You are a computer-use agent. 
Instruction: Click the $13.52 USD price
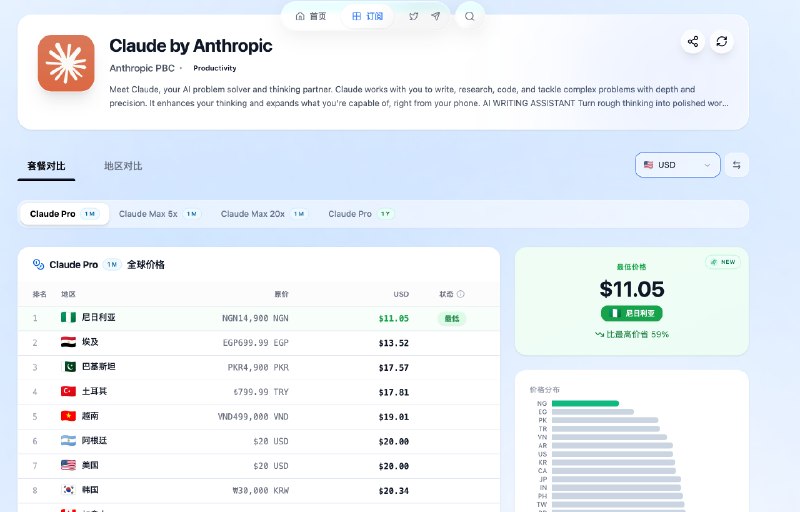click(x=393, y=343)
